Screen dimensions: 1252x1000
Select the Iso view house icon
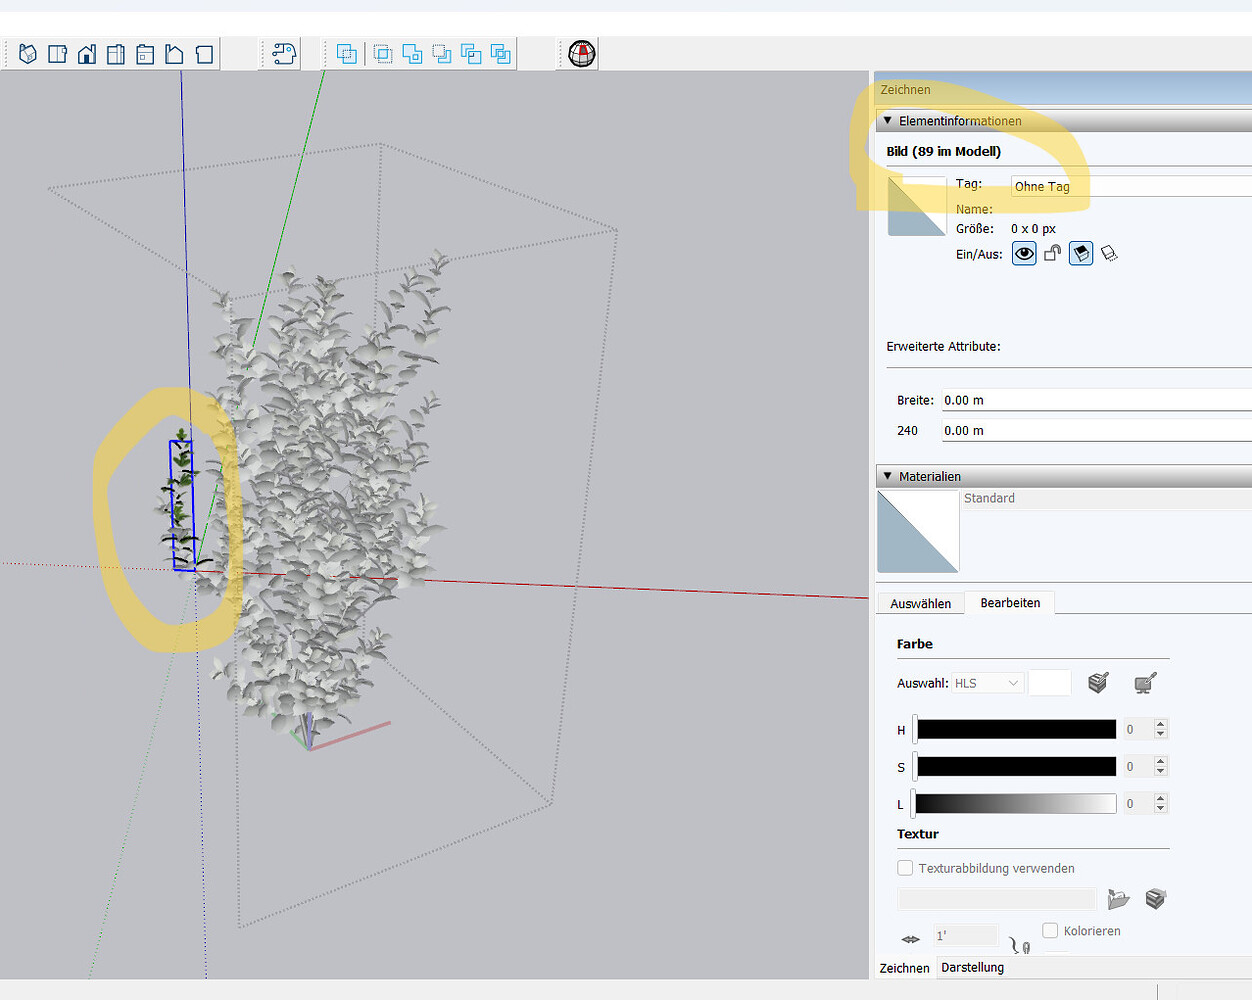click(x=27, y=54)
